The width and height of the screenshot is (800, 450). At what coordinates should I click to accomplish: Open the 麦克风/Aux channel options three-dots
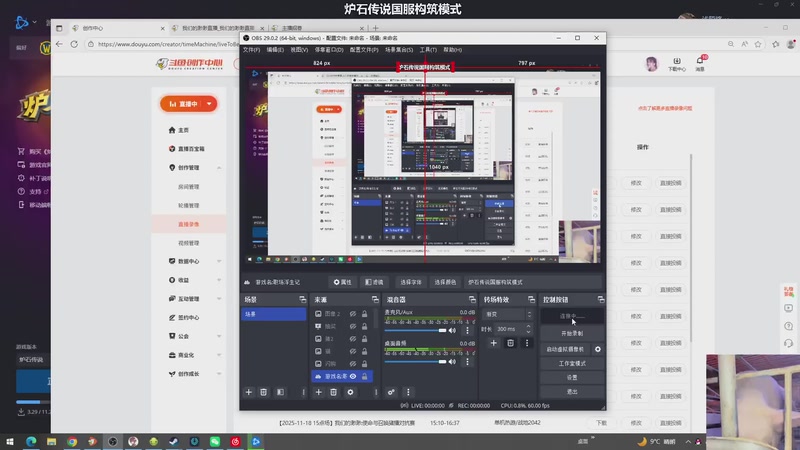[x=467, y=330]
